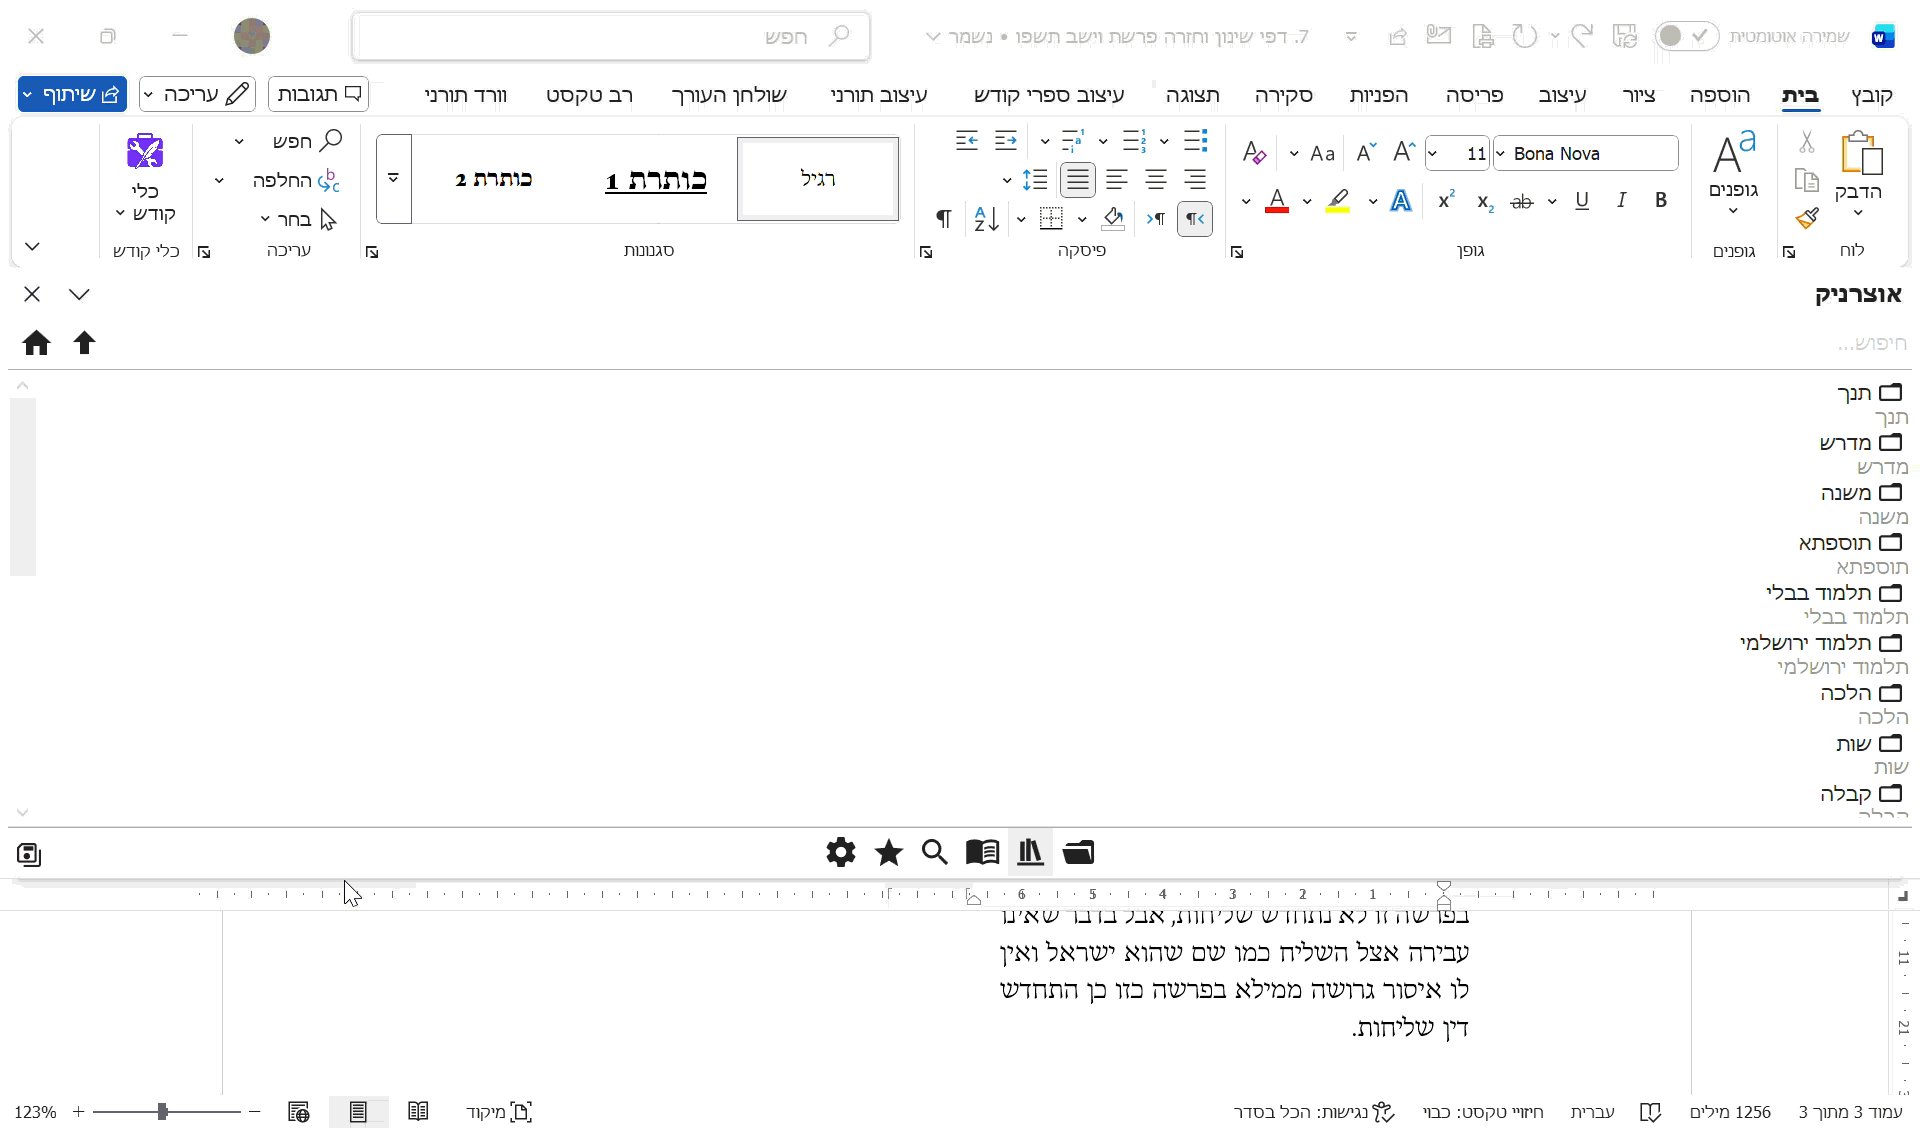Open favorites star in the Otzaria bottom toolbar
The width and height of the screenshot is (1920, 1128).
click(x=888, y=852)
